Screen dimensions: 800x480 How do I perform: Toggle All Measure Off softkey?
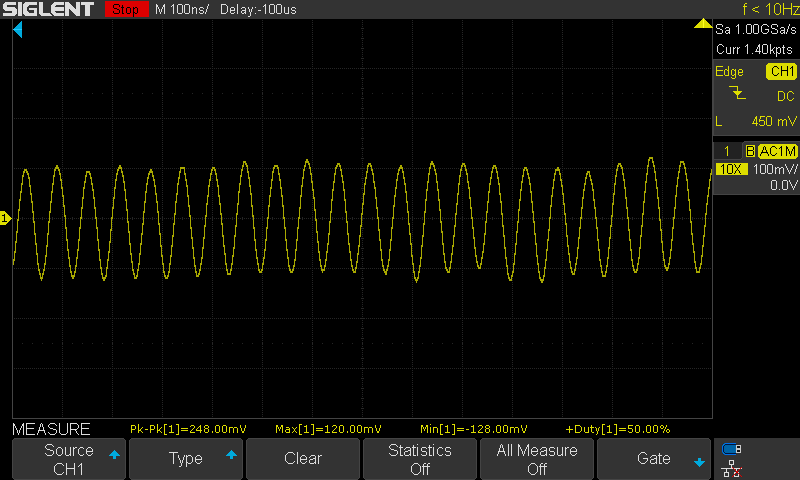coord(537,459)
